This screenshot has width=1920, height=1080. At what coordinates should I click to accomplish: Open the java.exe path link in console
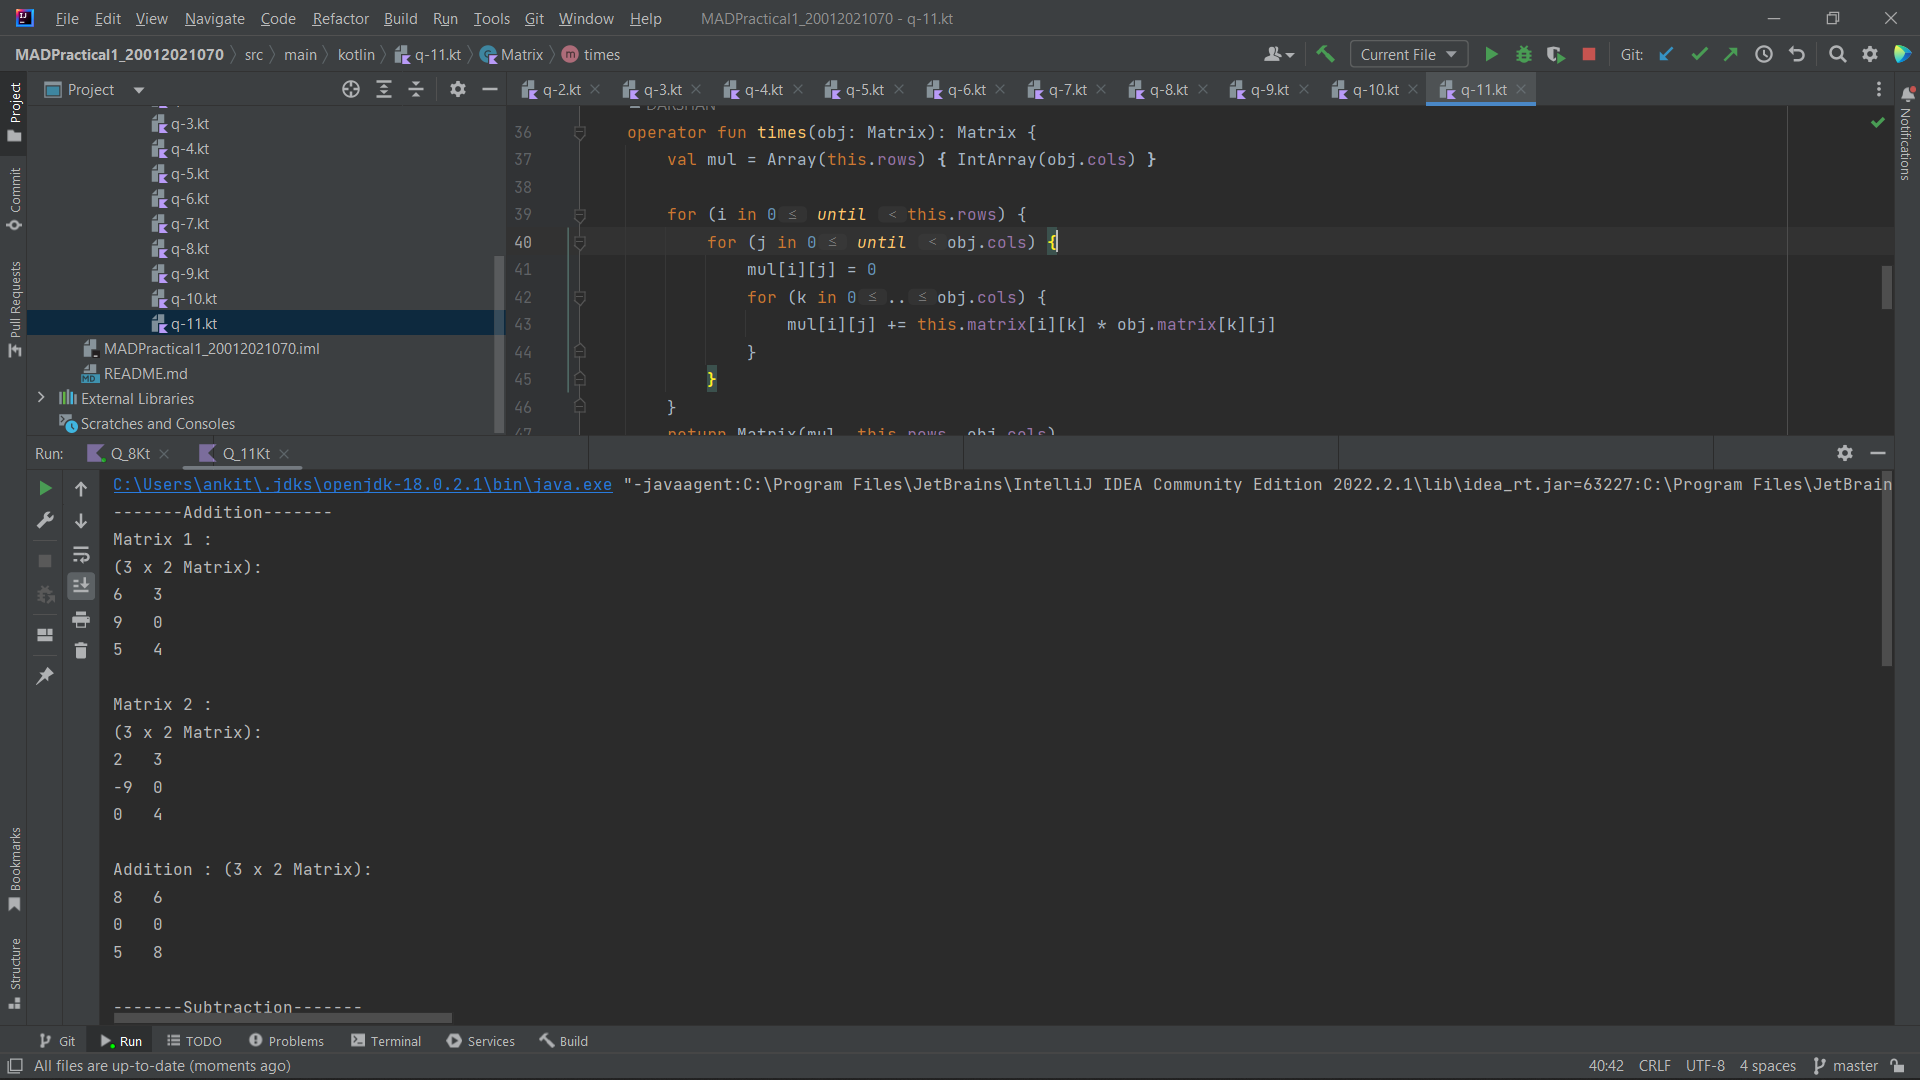point(362,485)
